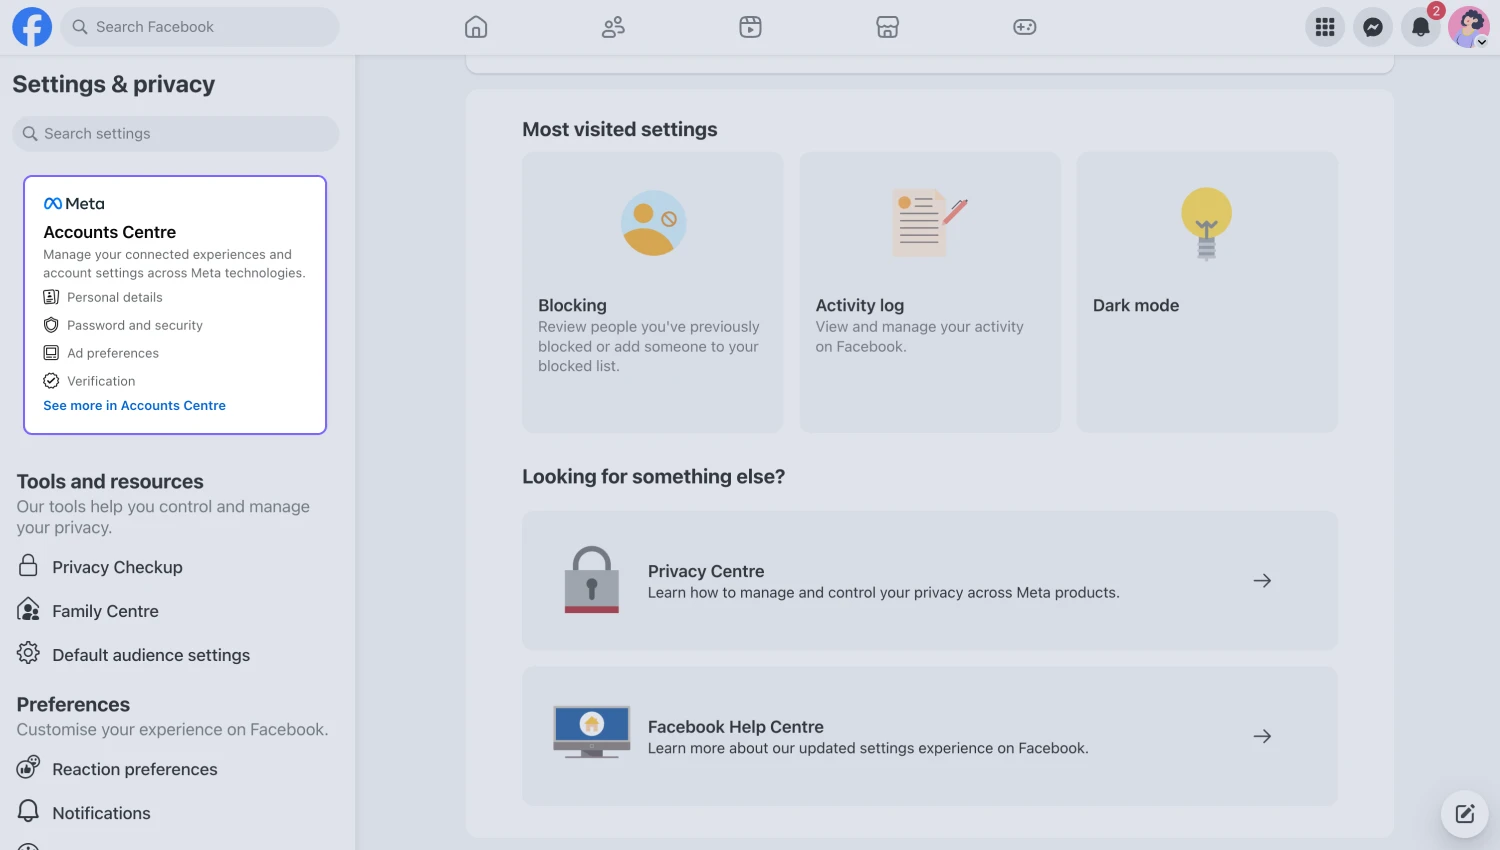Expand the Facebook Help Centre arrow
The image size is (1500, 850).
coord(1261,736)
